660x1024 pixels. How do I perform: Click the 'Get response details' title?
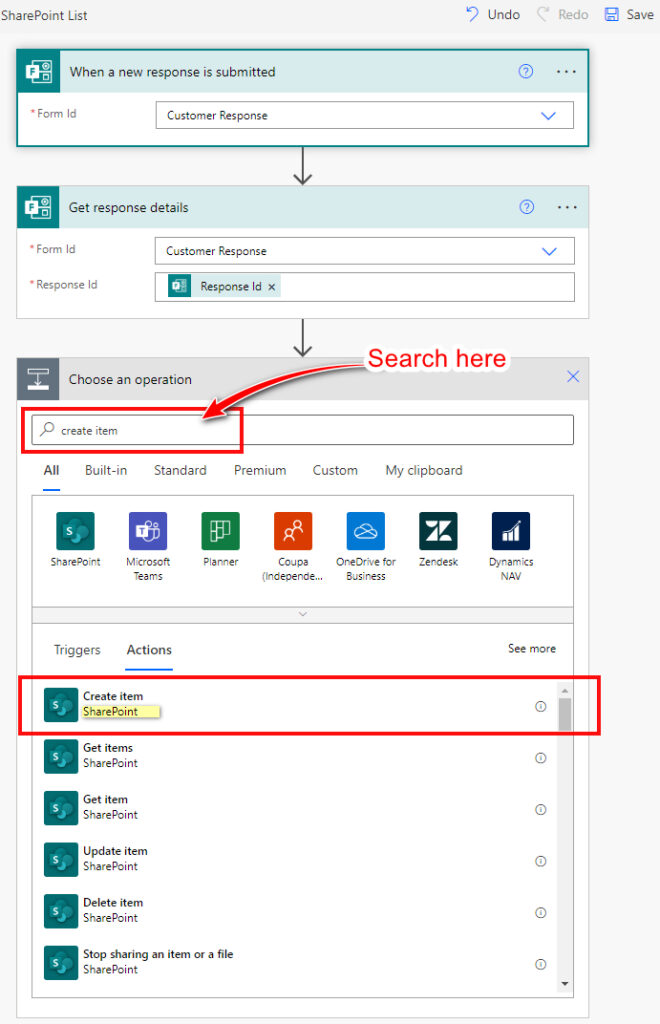(x=129, y=208)
